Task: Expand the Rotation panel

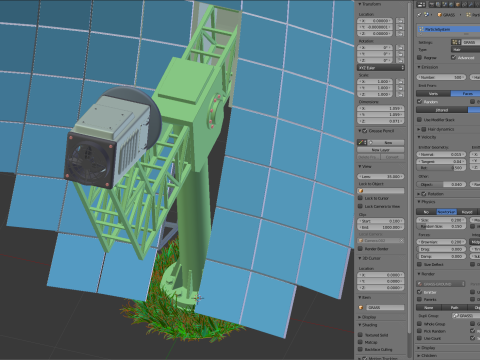Action: [x=419, y=194]
